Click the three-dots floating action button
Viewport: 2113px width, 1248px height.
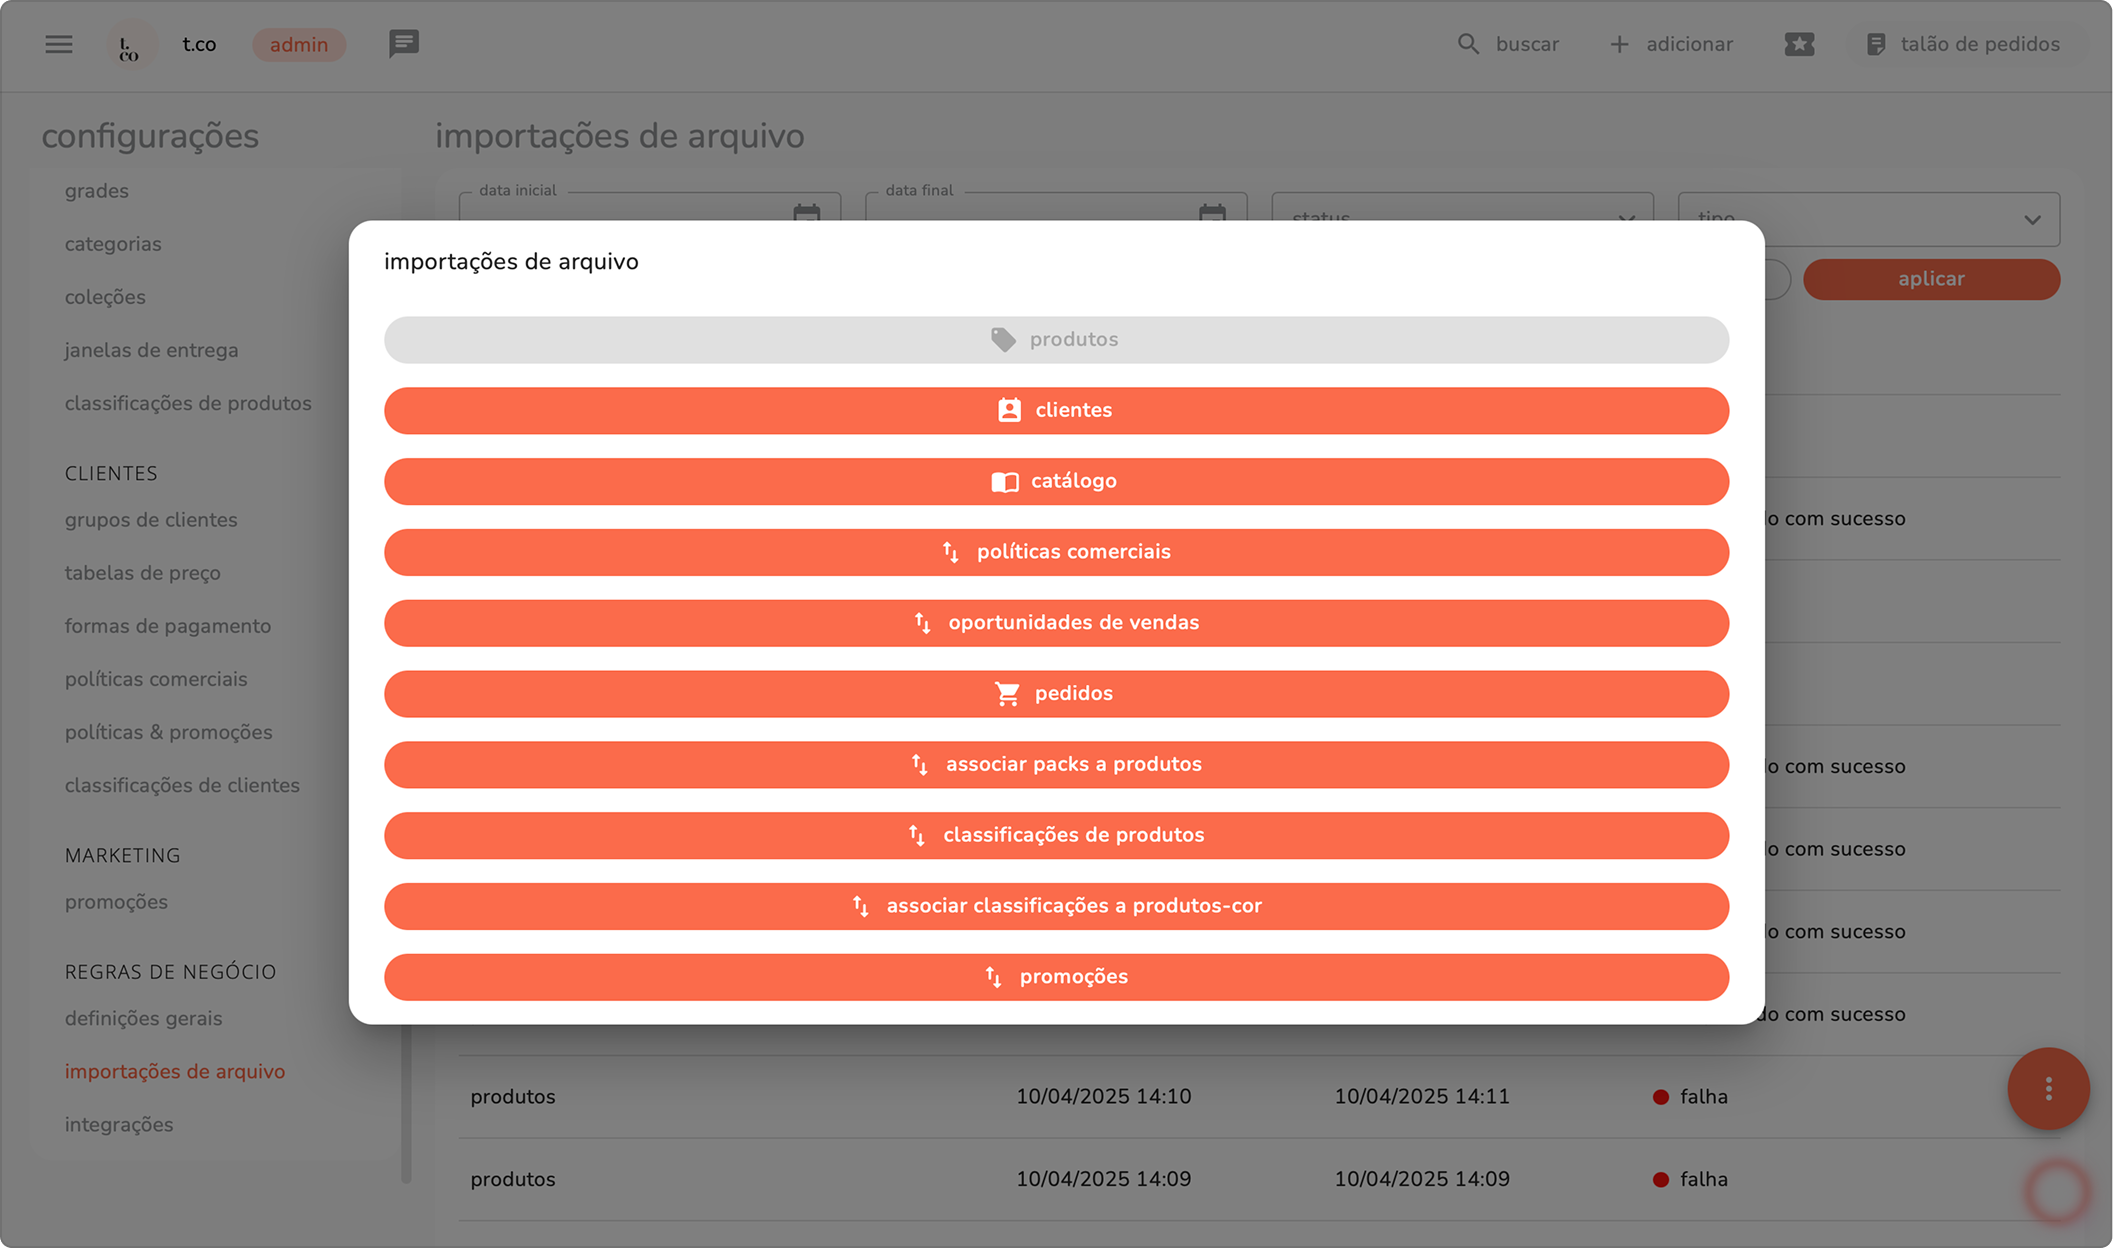click(2048, 1088)
